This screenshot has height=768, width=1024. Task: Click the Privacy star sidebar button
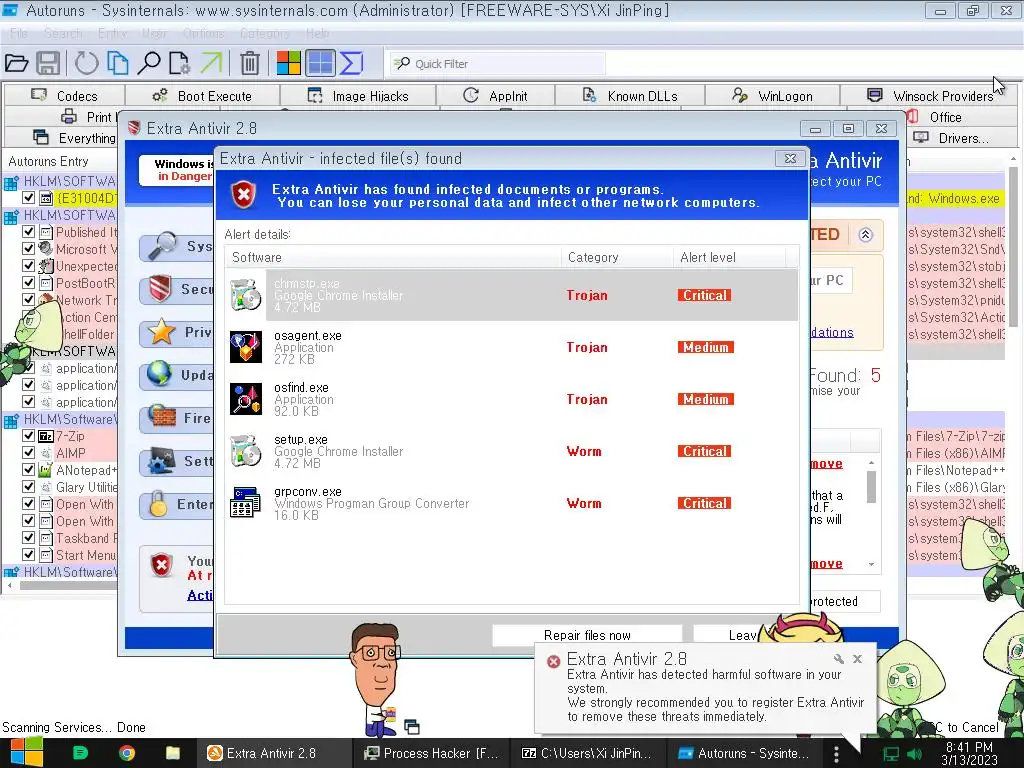pyautogui.click(x=176, y=332)
